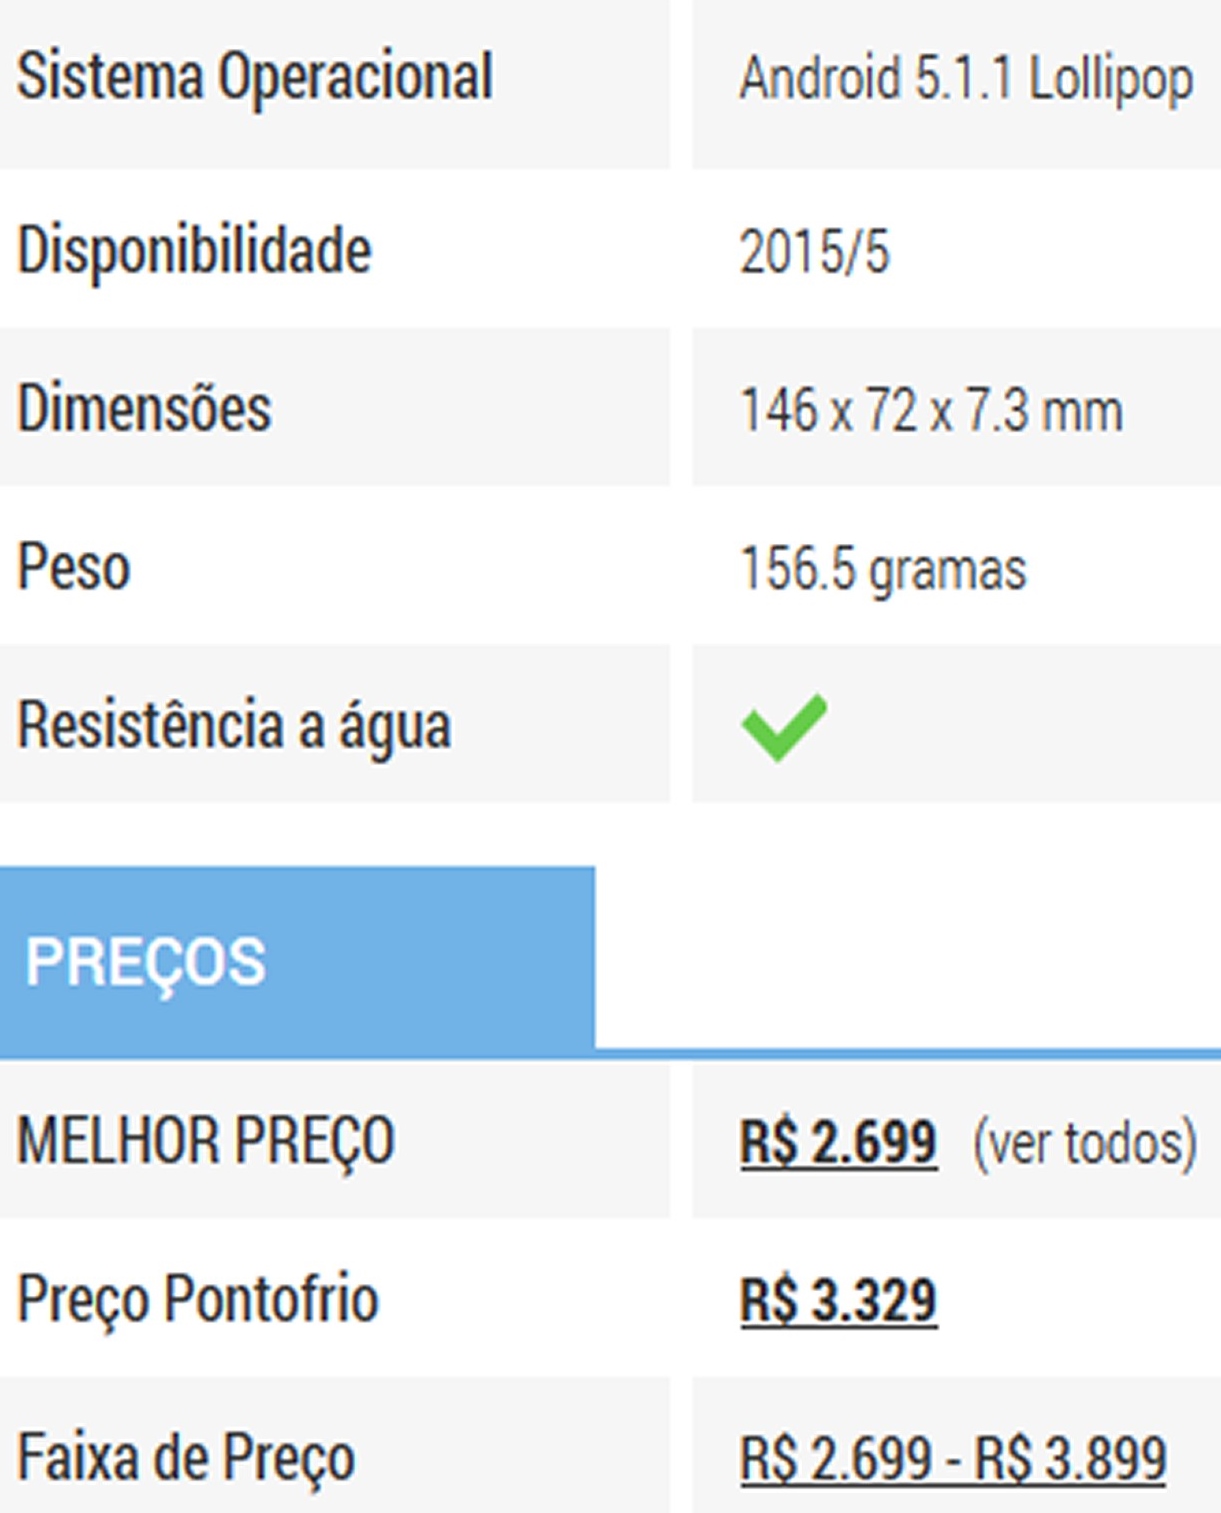Click the (ver todos) link
1221x1513 pixels.
1084,1143
